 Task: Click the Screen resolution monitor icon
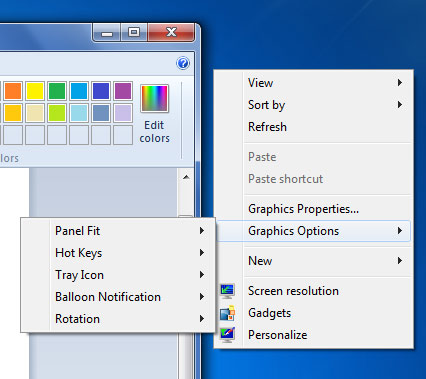[228, 291]
